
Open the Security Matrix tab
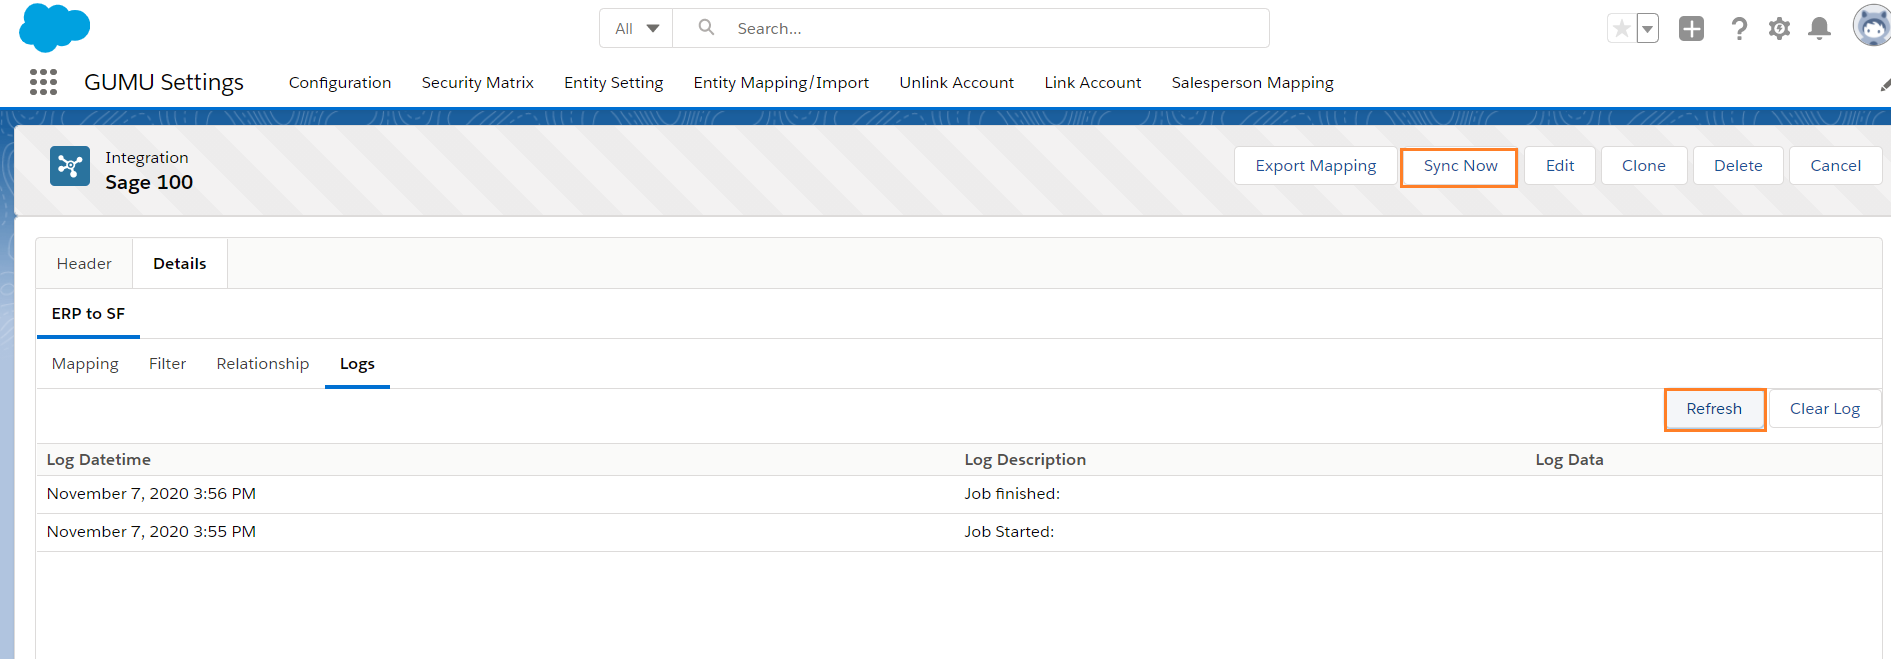pos(477,82)
